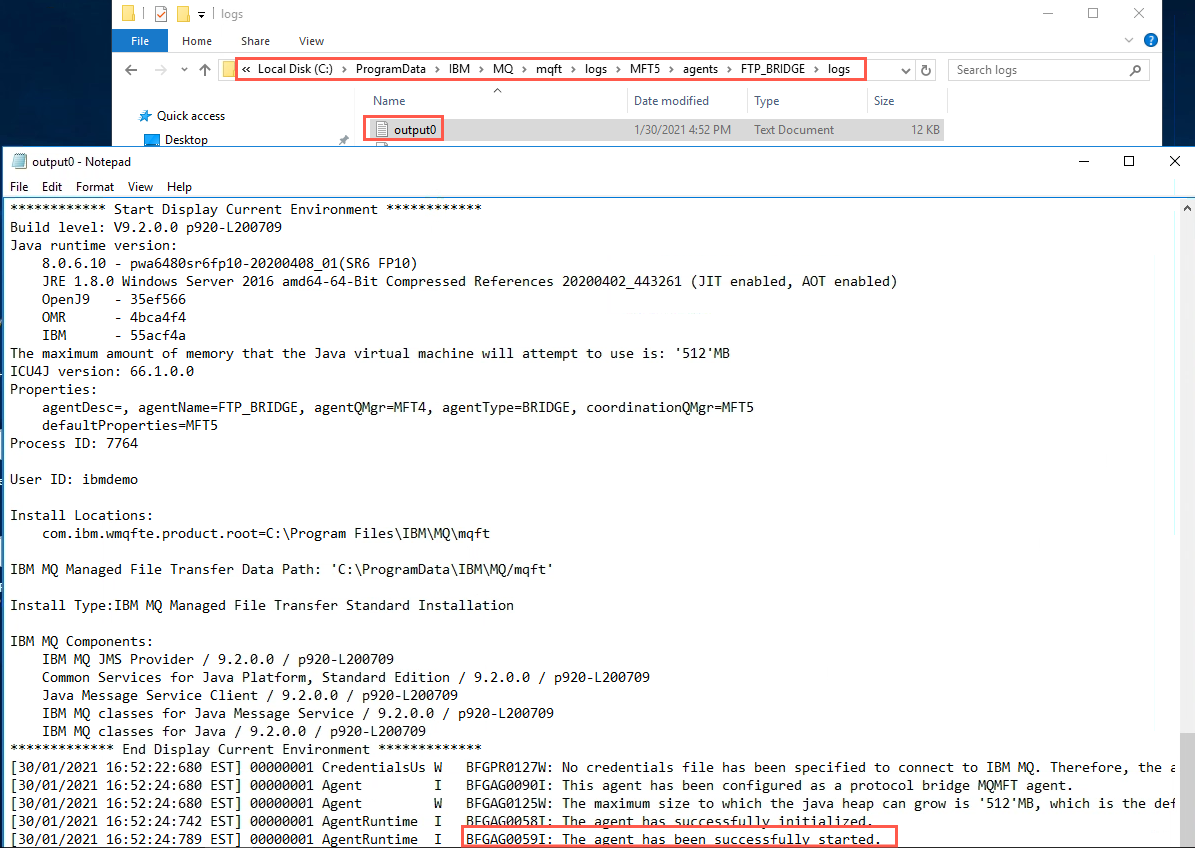The height and width of the screenshot is (848, 1195).
Task: Sort files by Date modified column
Action: 671,101
